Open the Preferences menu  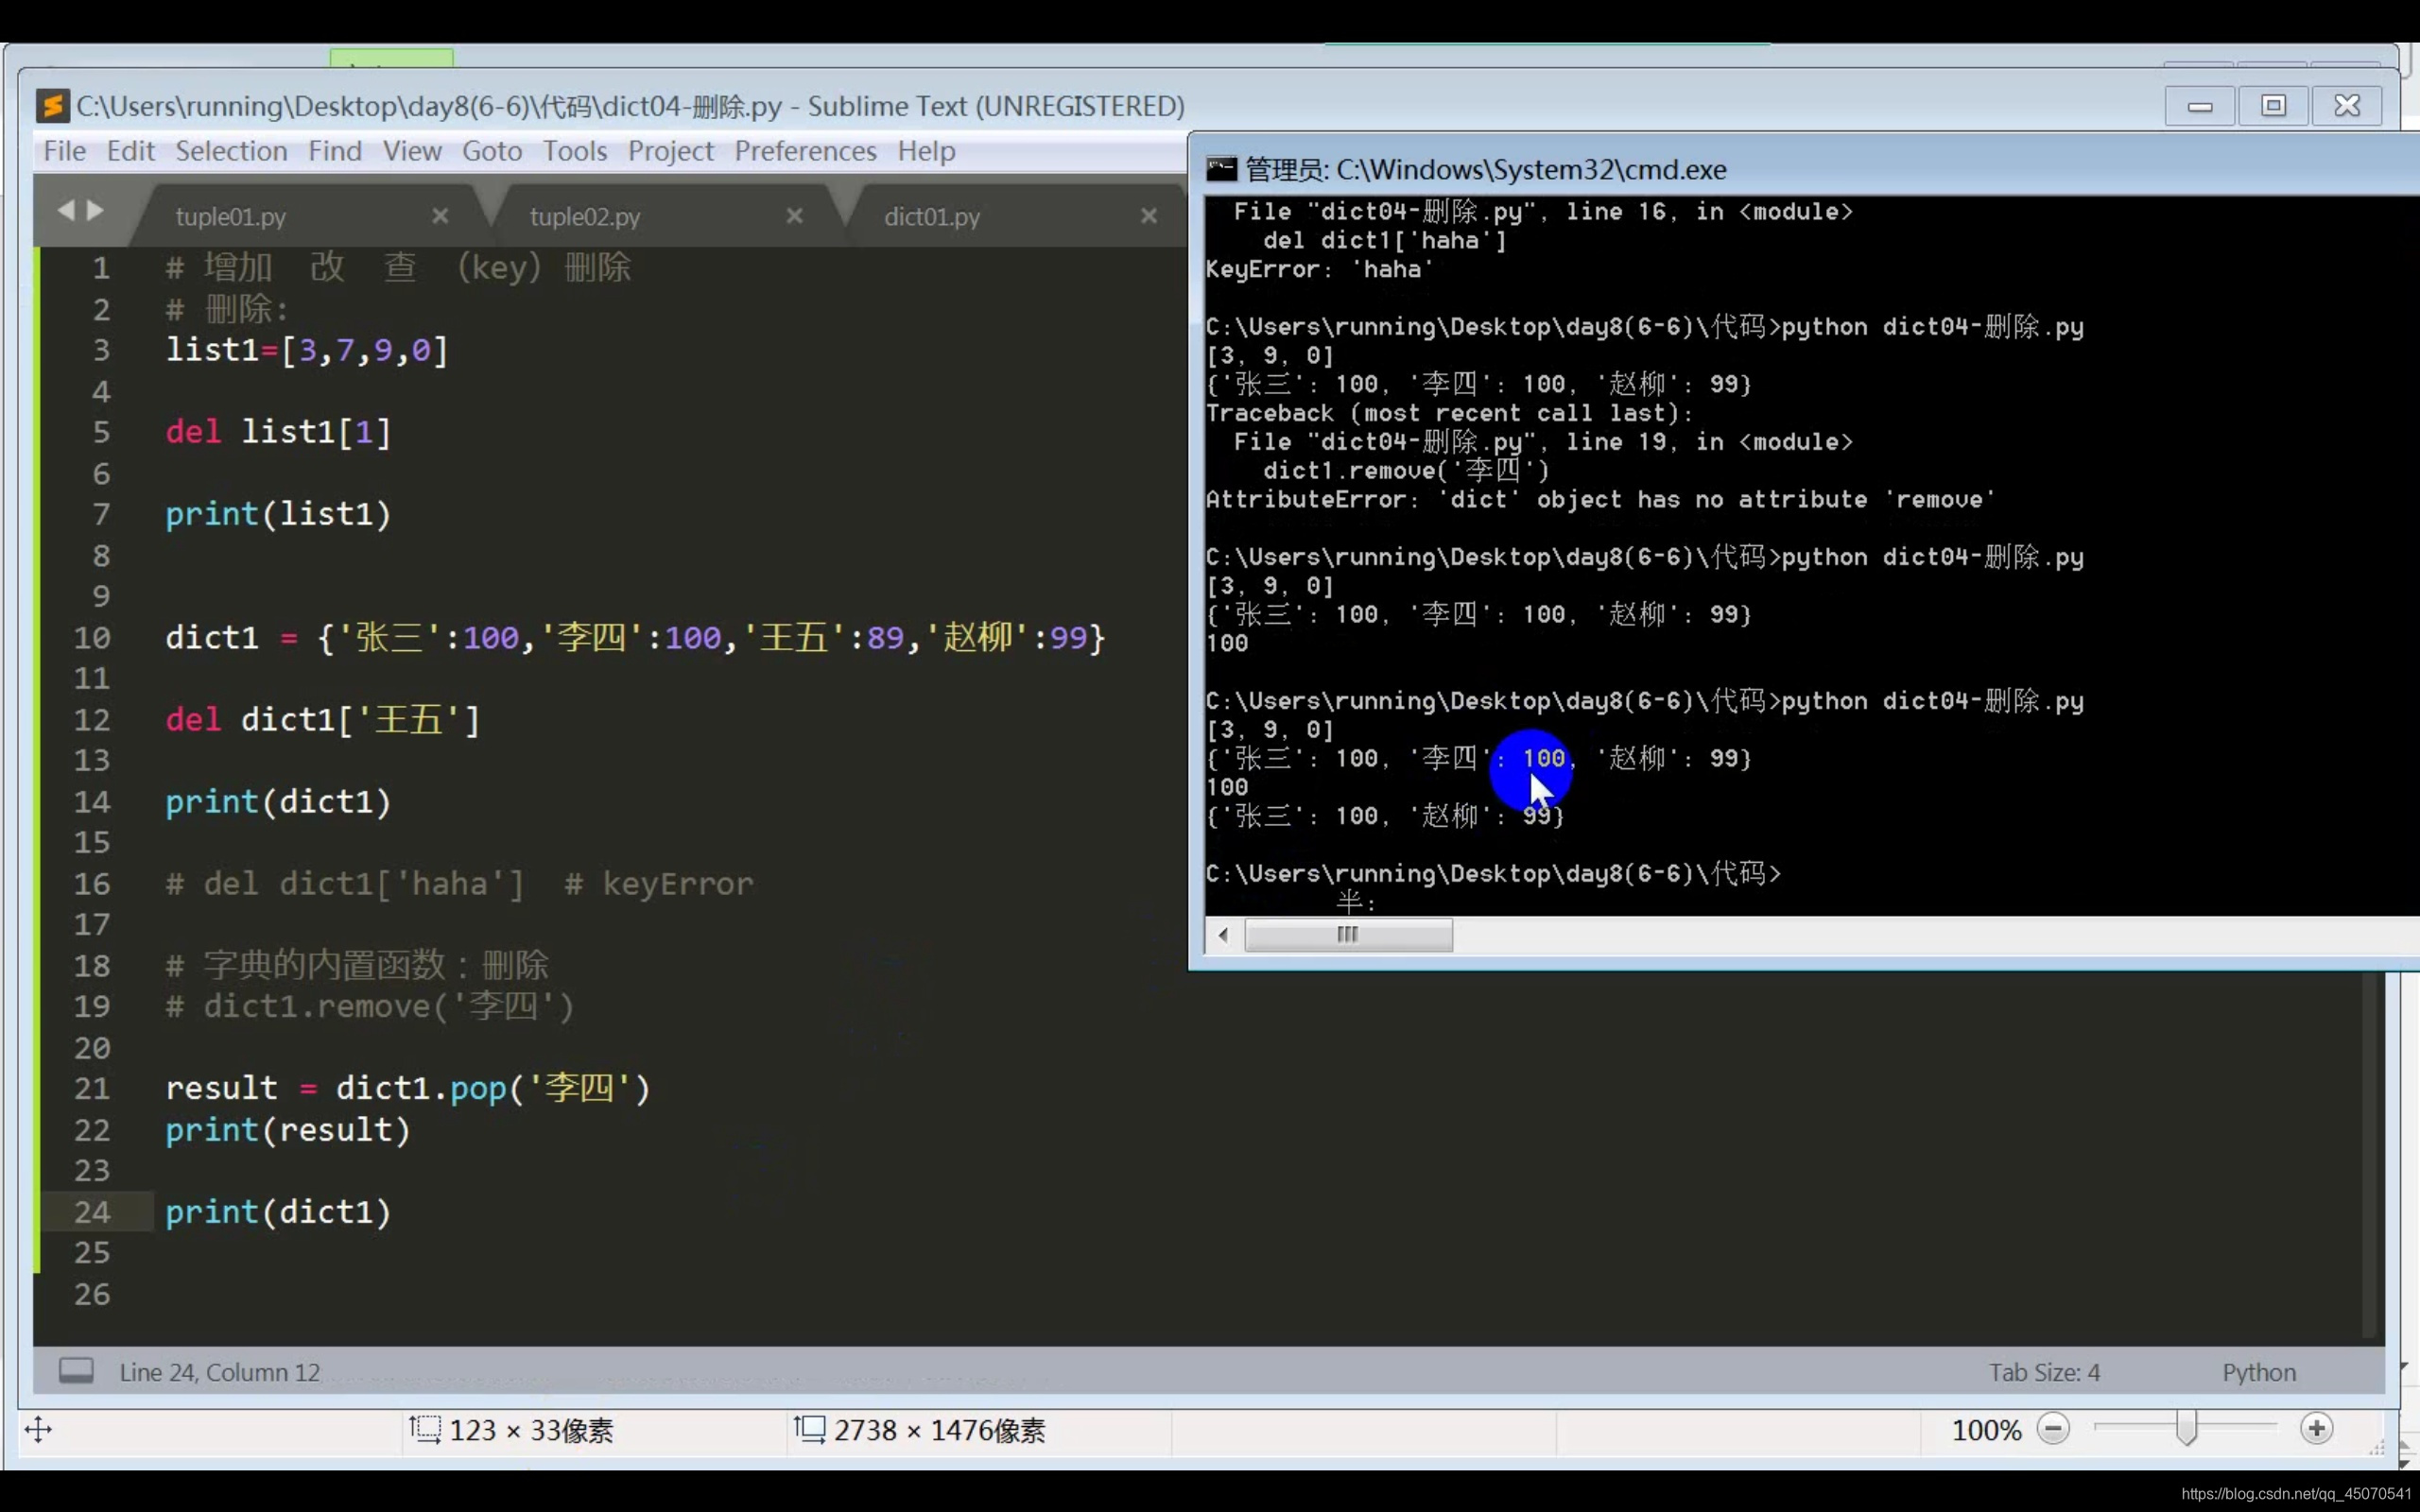click(805, 151)
